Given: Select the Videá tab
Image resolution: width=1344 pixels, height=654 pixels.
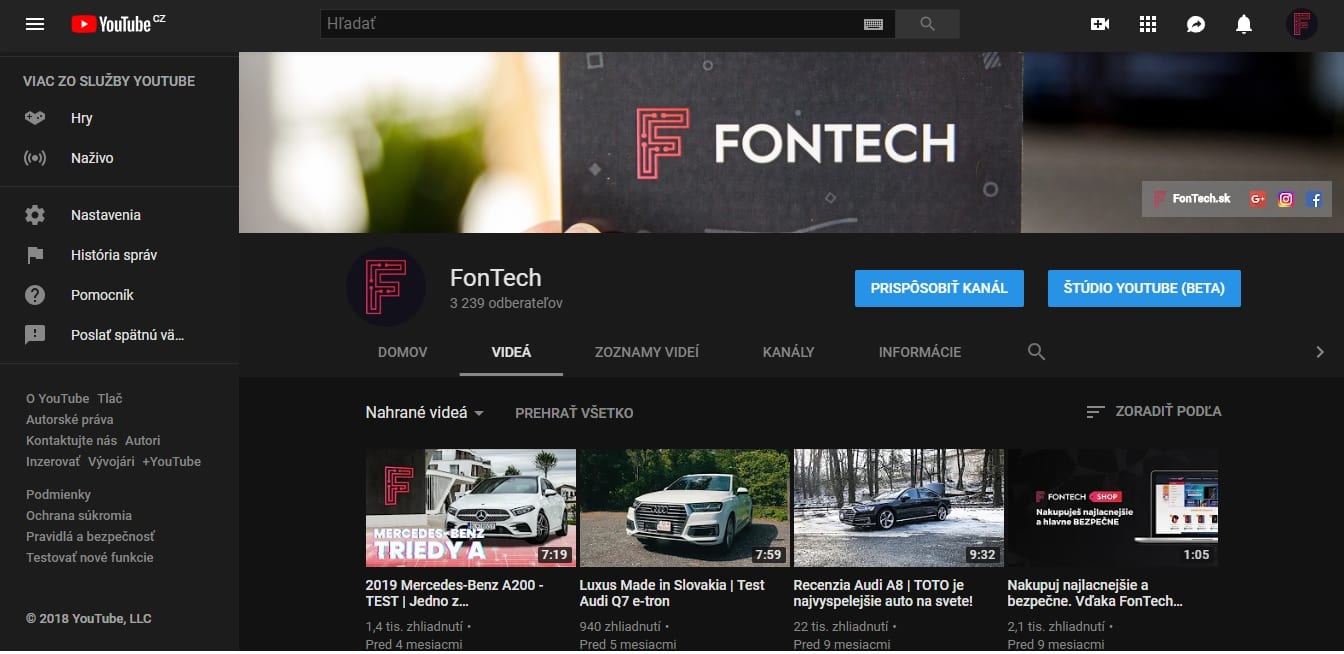Looking at the screenshot, I should coord(512,352).
